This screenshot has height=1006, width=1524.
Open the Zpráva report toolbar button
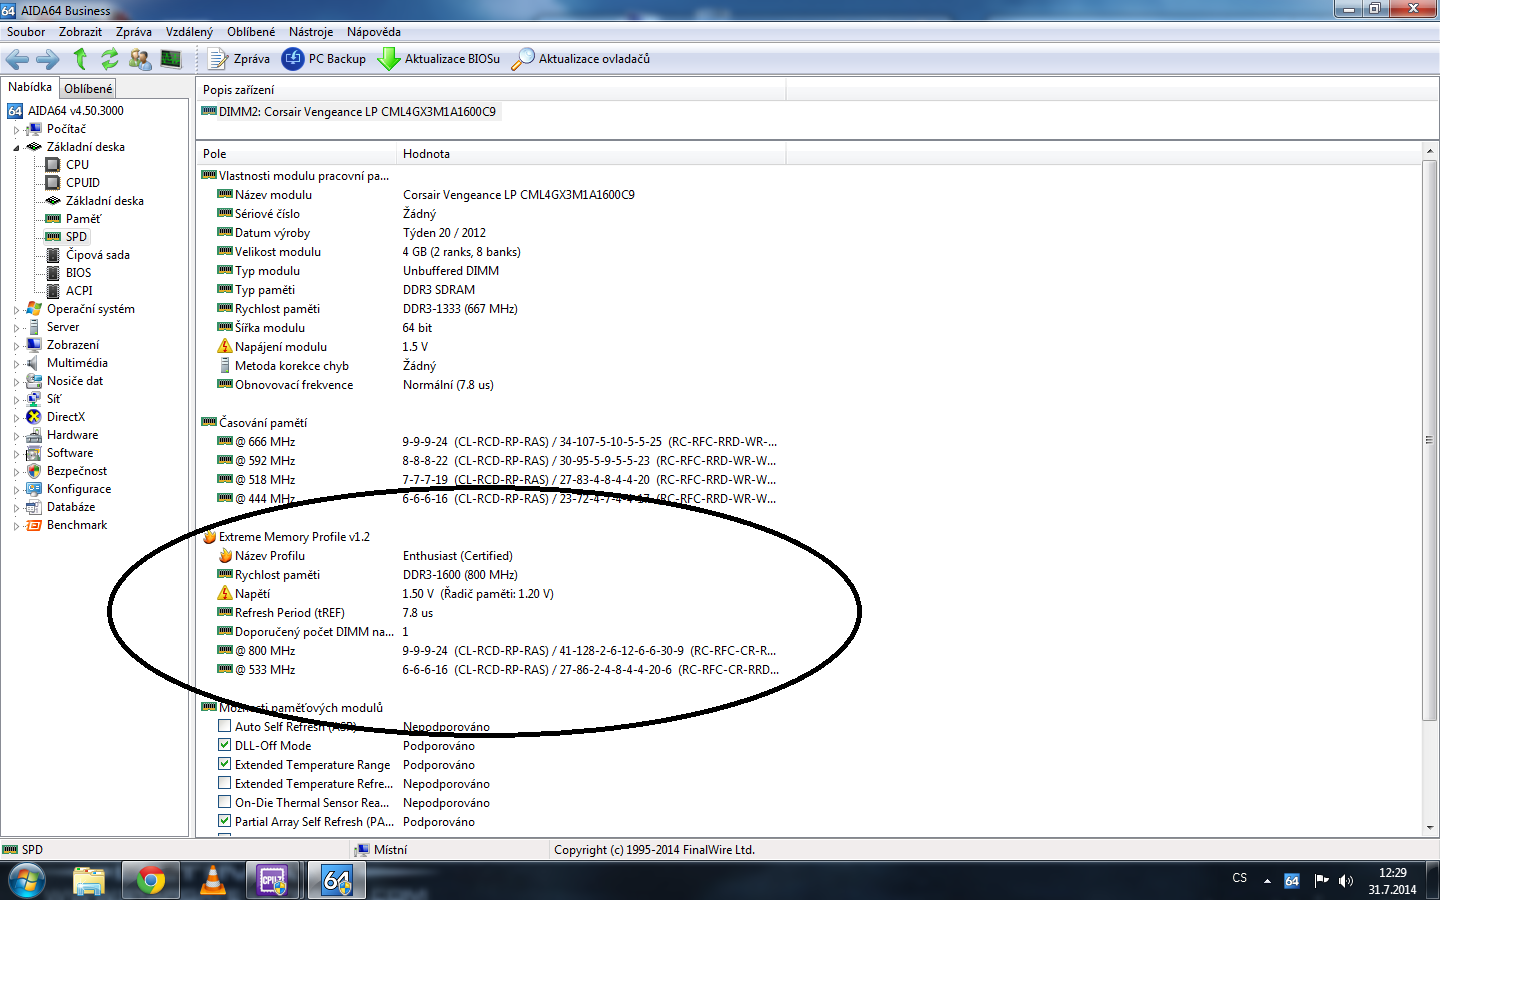[239, 59]
